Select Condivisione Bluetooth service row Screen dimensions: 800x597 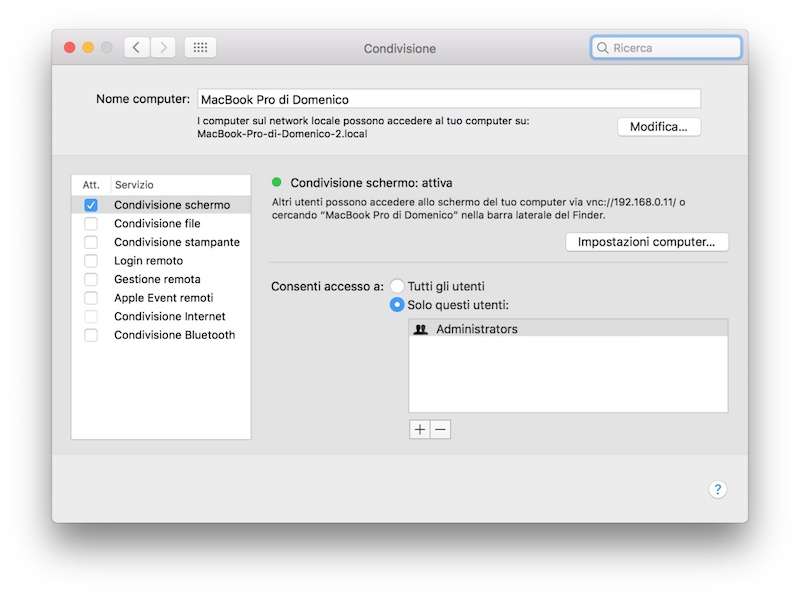pyautogui.click(x=161, y=335)
